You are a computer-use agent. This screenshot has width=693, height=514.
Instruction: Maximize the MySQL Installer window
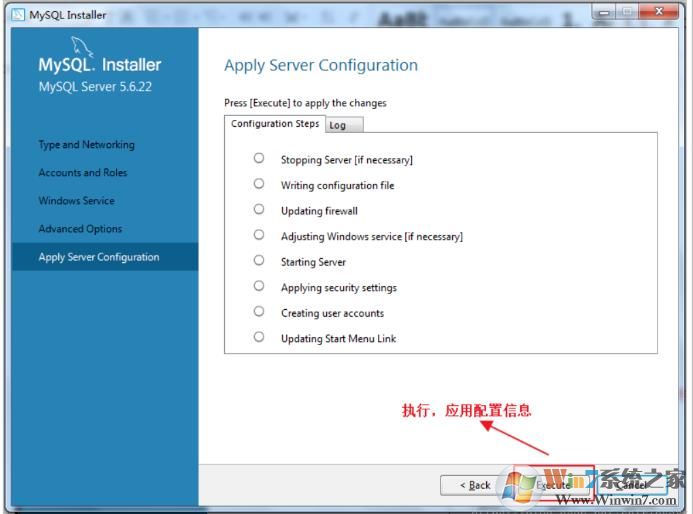[627, 12]
